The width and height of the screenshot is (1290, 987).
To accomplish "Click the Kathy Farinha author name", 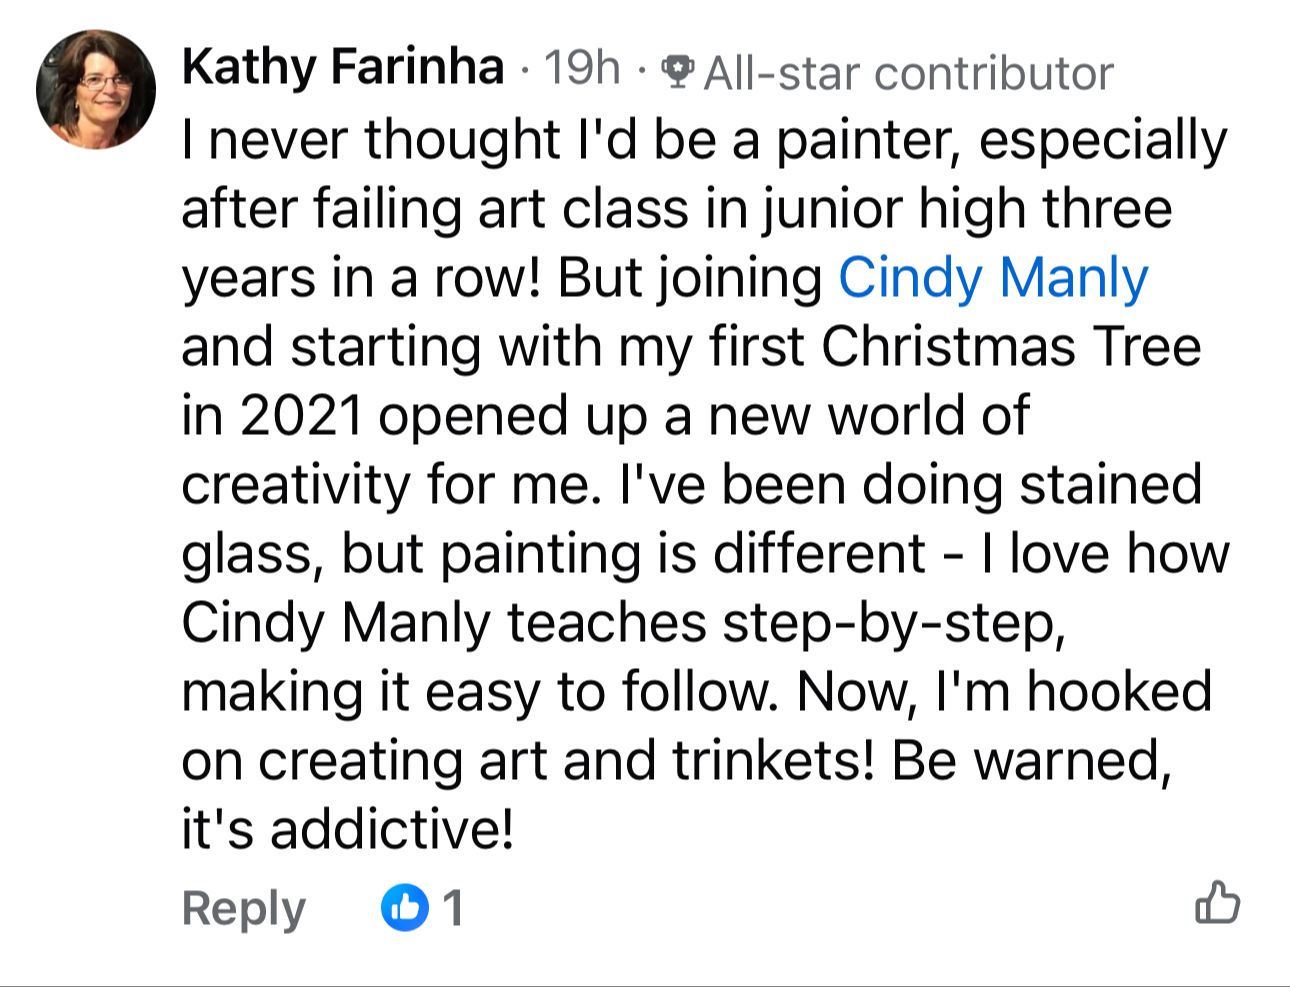I will point(342,68).
